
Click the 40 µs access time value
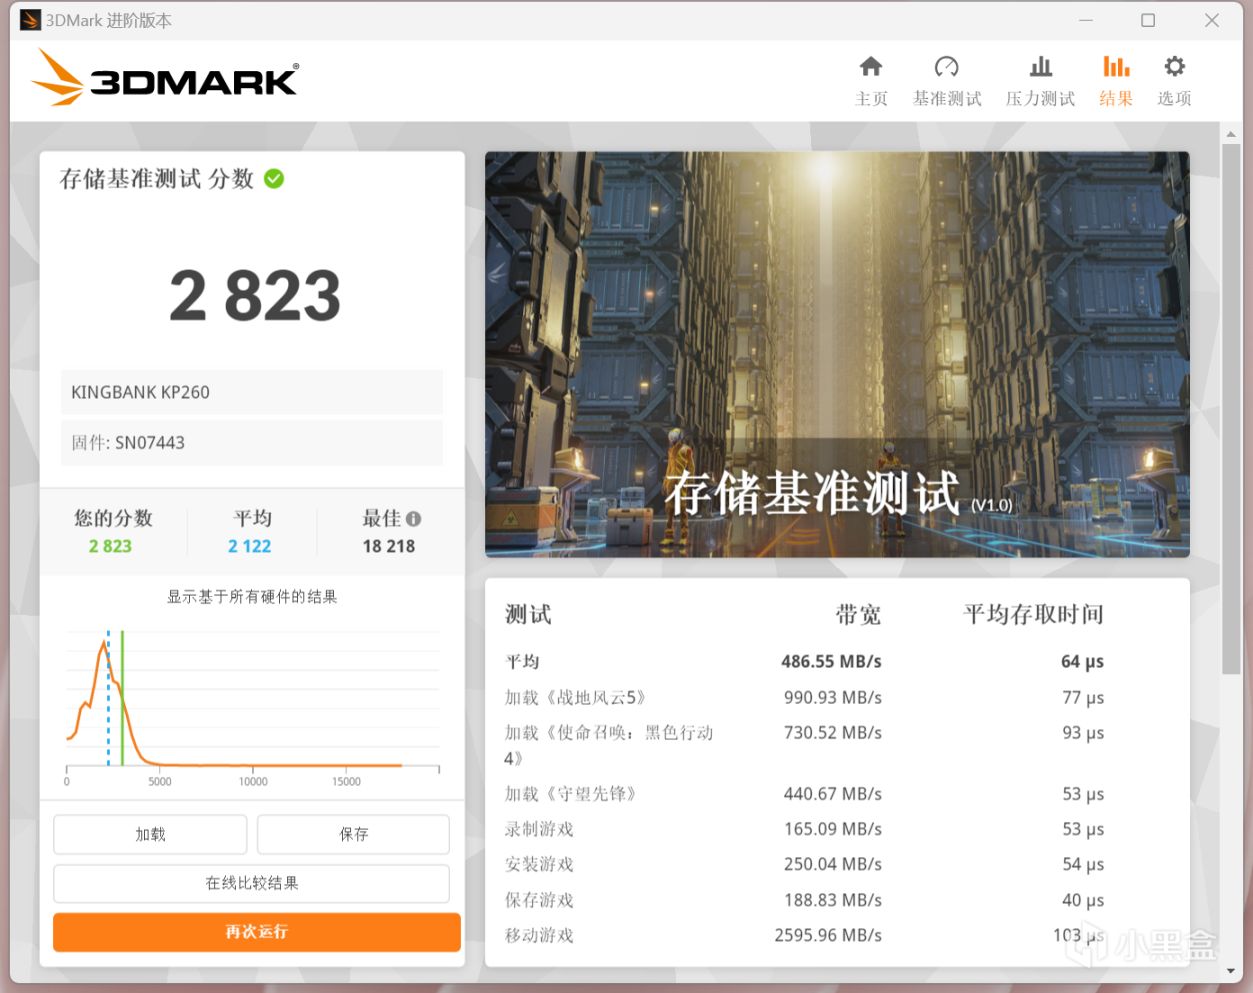1083,900
